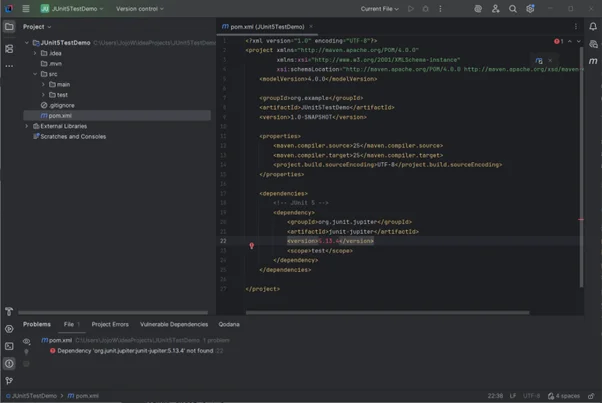The width and height of the screenshot is (602, 403).
Task: Expand the Version control dropdown
Action: pyautogui.click(x=139, y=9)
